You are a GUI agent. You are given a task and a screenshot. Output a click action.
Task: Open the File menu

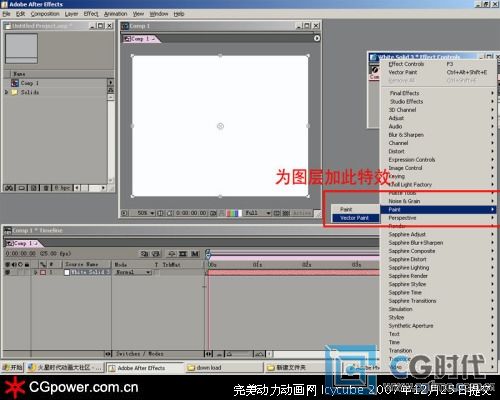pos(6,14)
